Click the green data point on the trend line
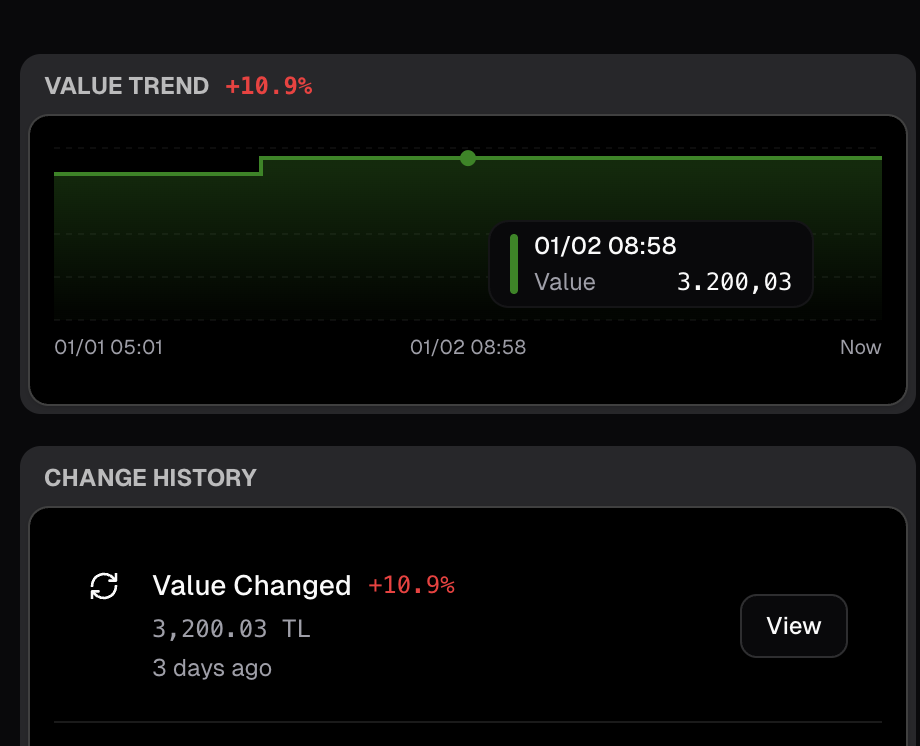The width and height of the screenshot is (920, 746). click(x=467, y=158)
